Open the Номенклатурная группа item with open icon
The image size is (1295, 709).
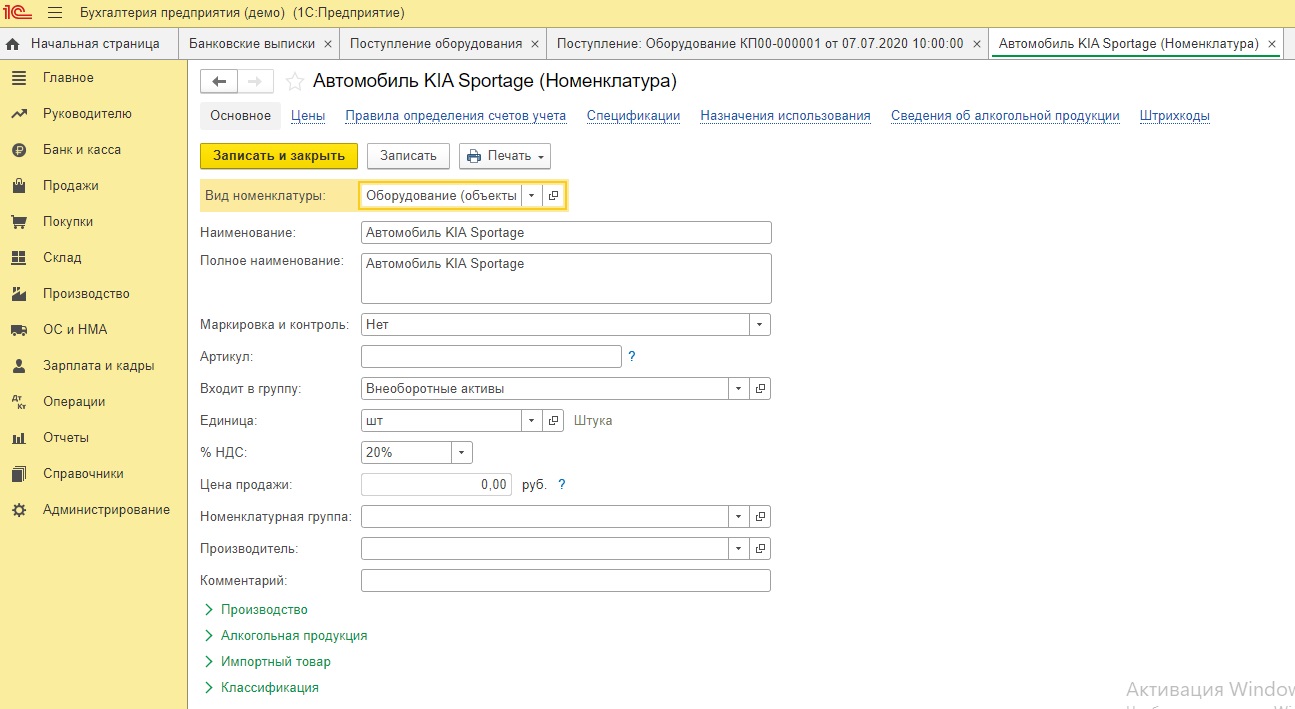tap(760, 517)
